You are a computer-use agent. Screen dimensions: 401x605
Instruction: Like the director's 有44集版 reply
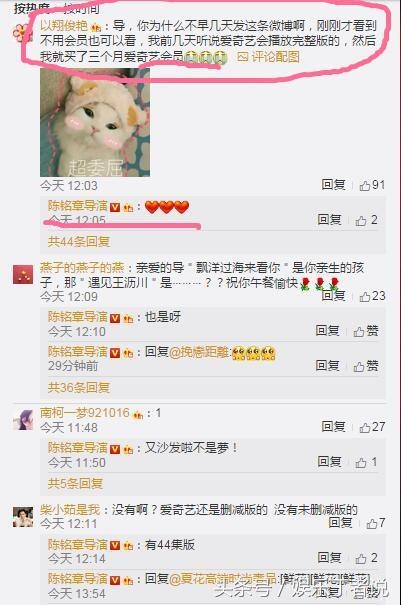coord(366,558)
